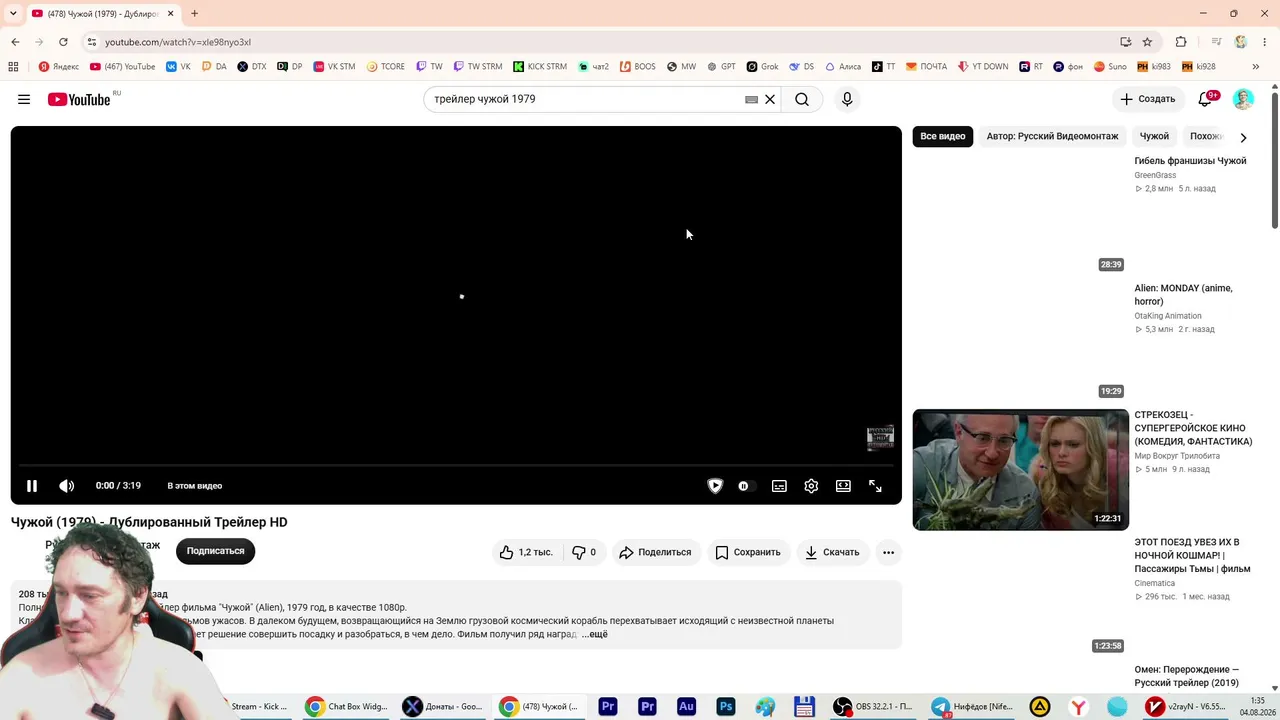Viewport: 1280px width, 720px height.
Task: Open the Chat Box Widget taskbar item
Action: 347,706
